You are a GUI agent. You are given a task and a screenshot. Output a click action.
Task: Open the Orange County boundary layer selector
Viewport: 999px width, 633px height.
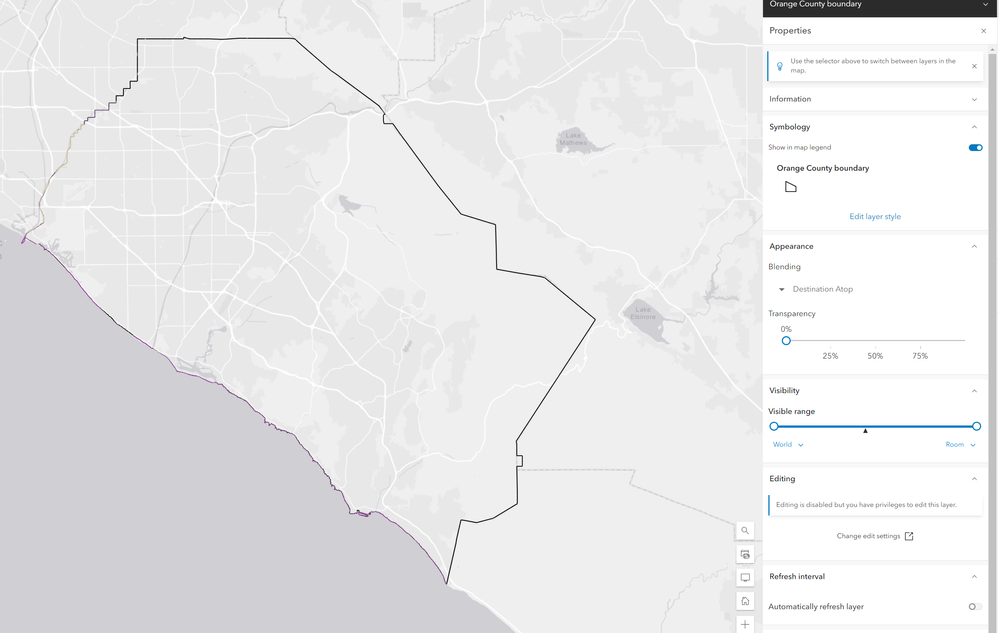pyautogui.click(x=879, y=5)
